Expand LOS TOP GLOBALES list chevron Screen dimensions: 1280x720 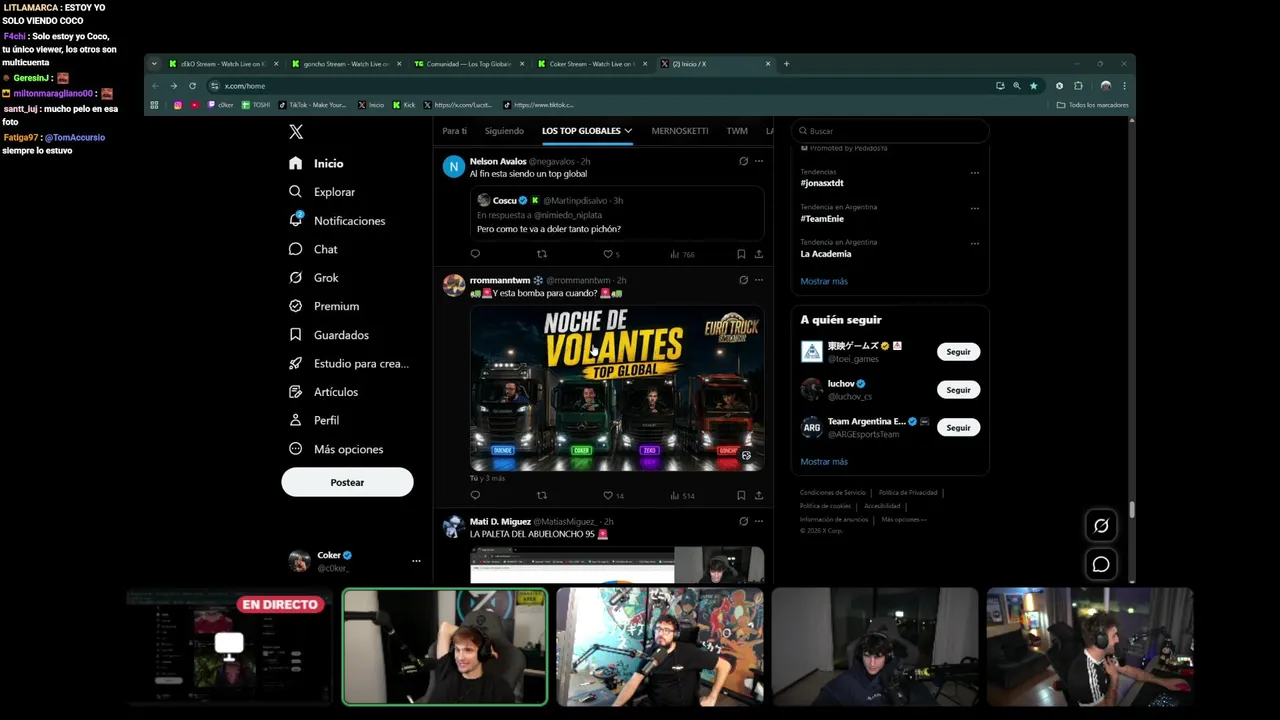(x=628, y=131)
